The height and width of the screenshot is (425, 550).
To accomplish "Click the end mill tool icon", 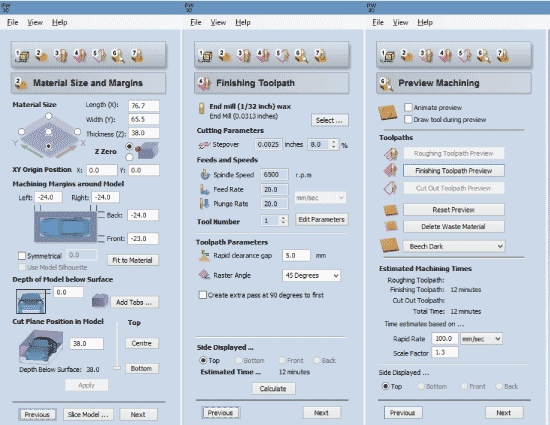I will (x=202, y=108).
